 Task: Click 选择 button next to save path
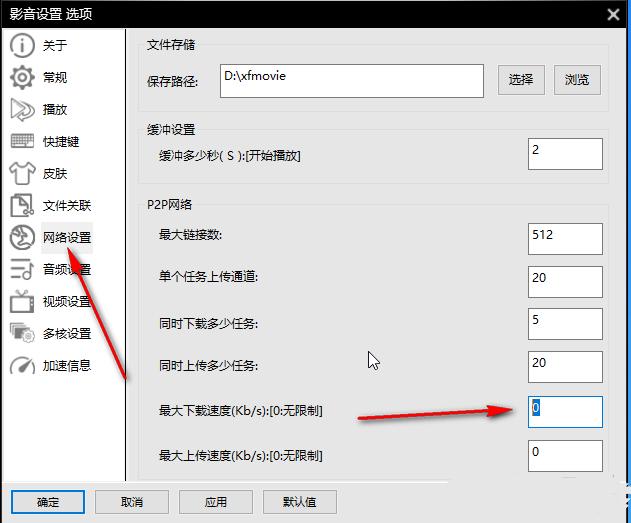(521, 80)
